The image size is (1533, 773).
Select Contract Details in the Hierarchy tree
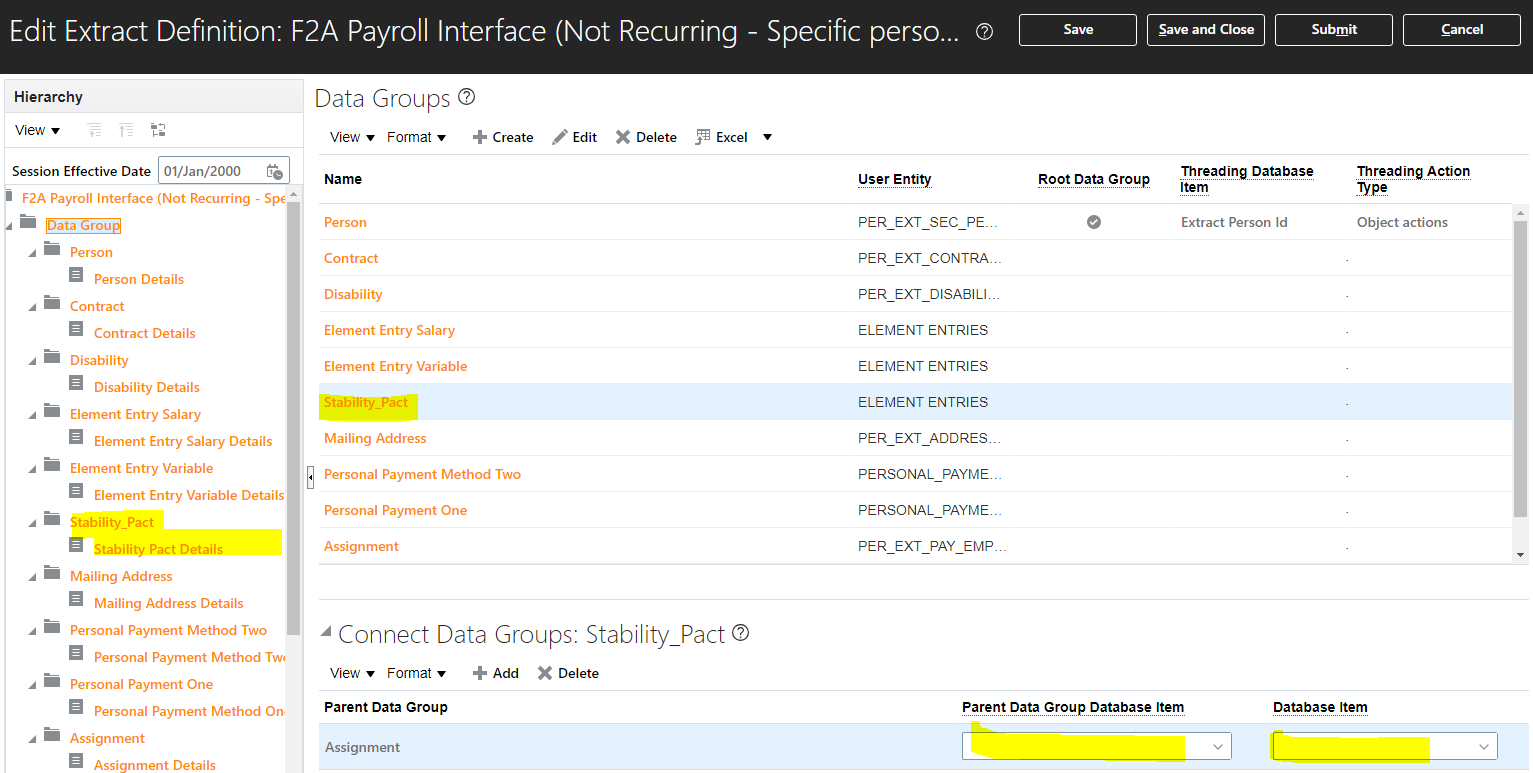point(145,333)
